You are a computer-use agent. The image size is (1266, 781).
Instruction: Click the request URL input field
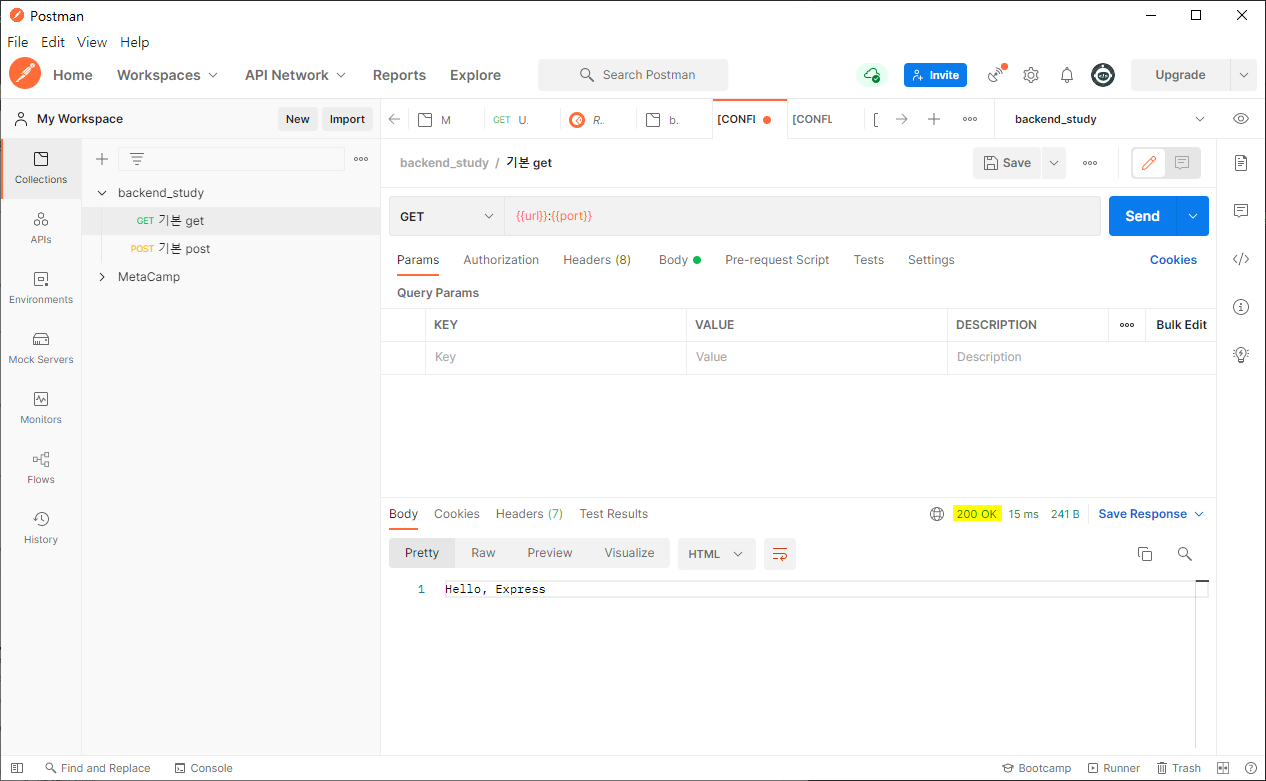point(802,216)
